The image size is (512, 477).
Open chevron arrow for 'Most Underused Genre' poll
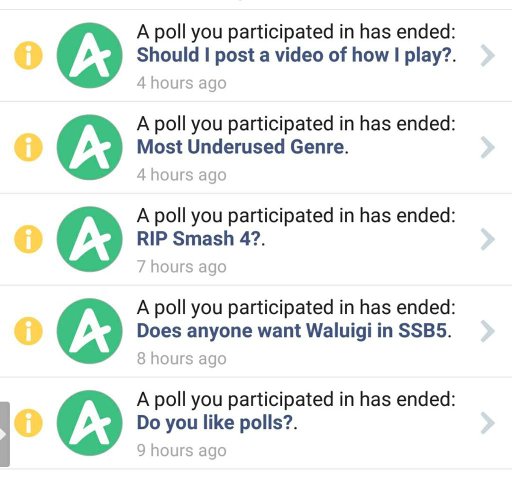pyautogui.click(x=488, y=147)
